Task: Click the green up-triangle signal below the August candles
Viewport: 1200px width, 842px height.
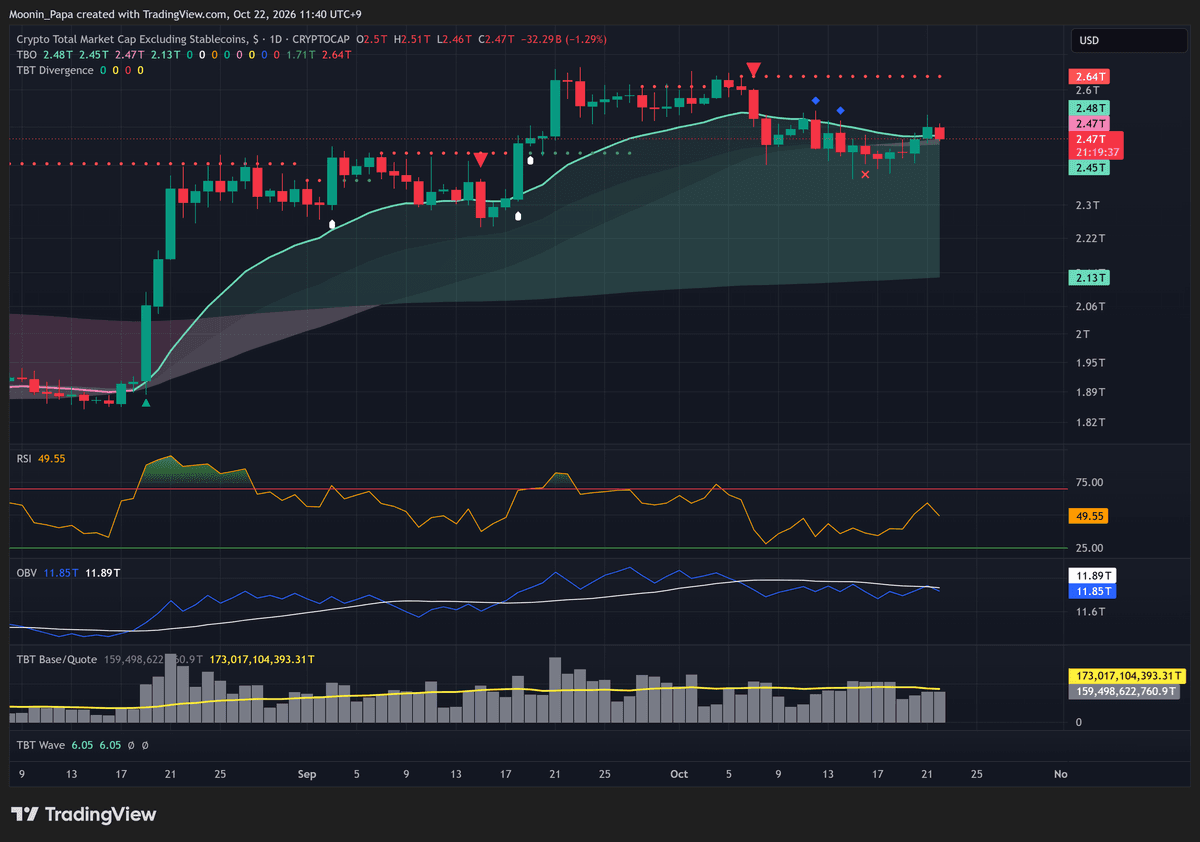Action: click(147, 402)
